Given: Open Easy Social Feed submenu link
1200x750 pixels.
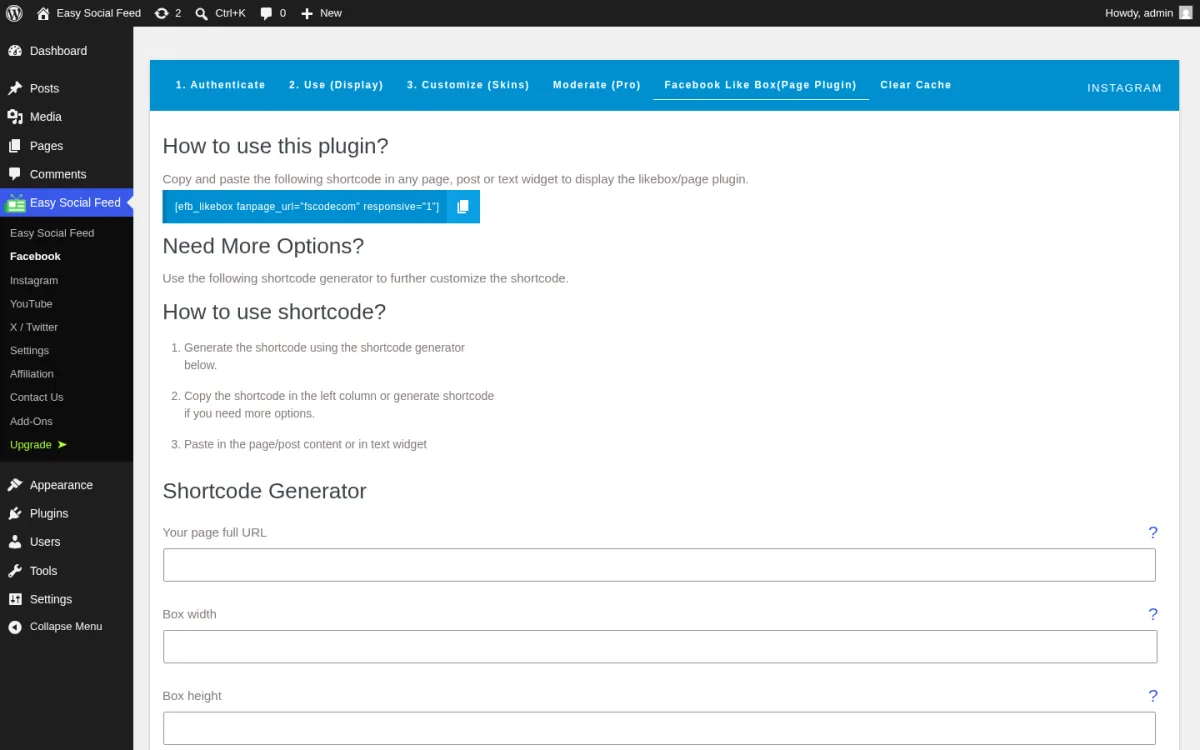Looking at the screenshot, I should (x=52, y=233).
